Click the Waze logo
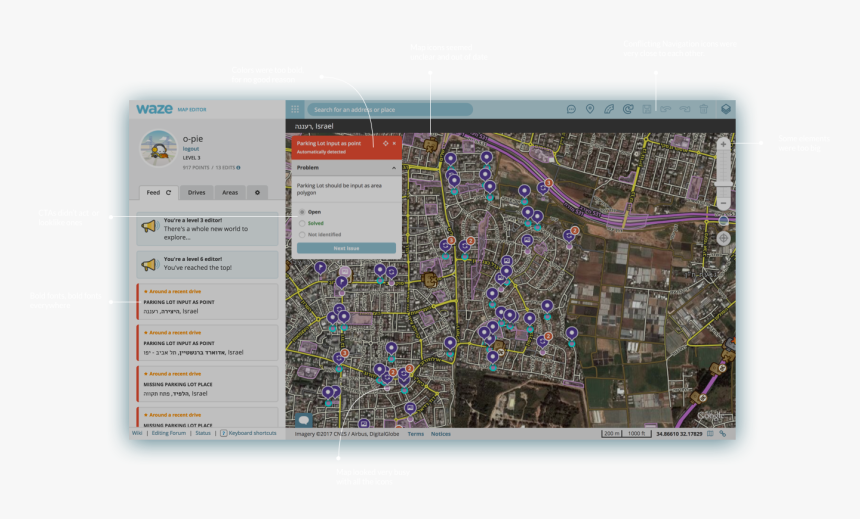 tap(155, 109)
